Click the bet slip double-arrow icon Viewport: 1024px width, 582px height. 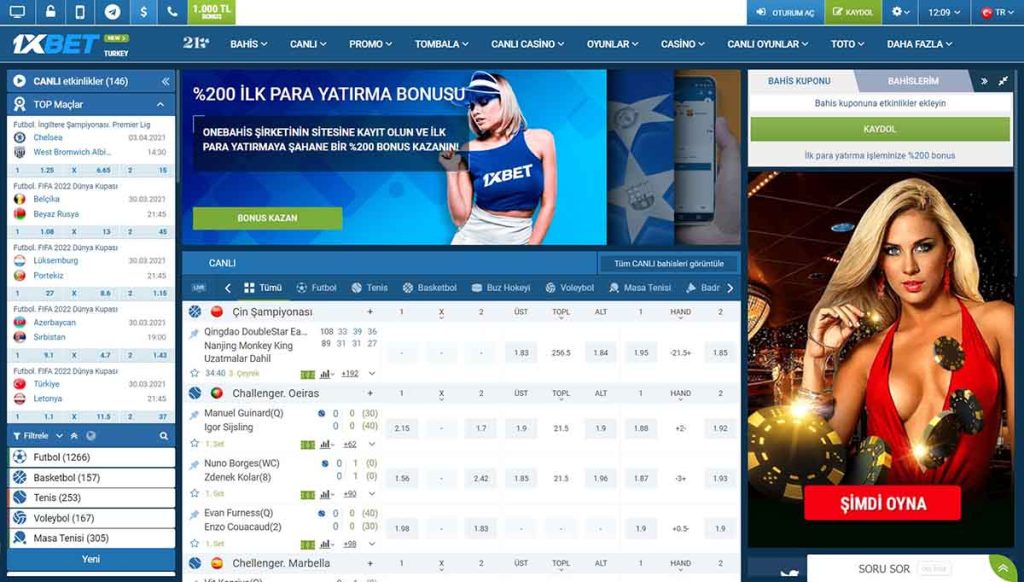click(984, 81)
